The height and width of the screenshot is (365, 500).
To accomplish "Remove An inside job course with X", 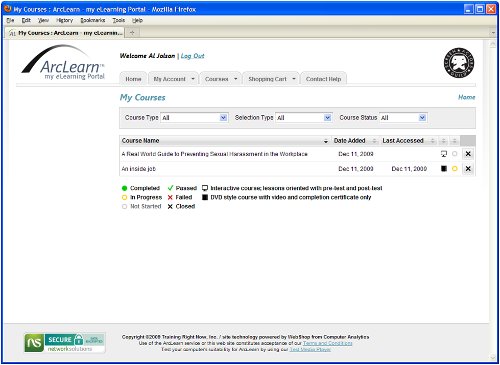I will pos(468,169).
